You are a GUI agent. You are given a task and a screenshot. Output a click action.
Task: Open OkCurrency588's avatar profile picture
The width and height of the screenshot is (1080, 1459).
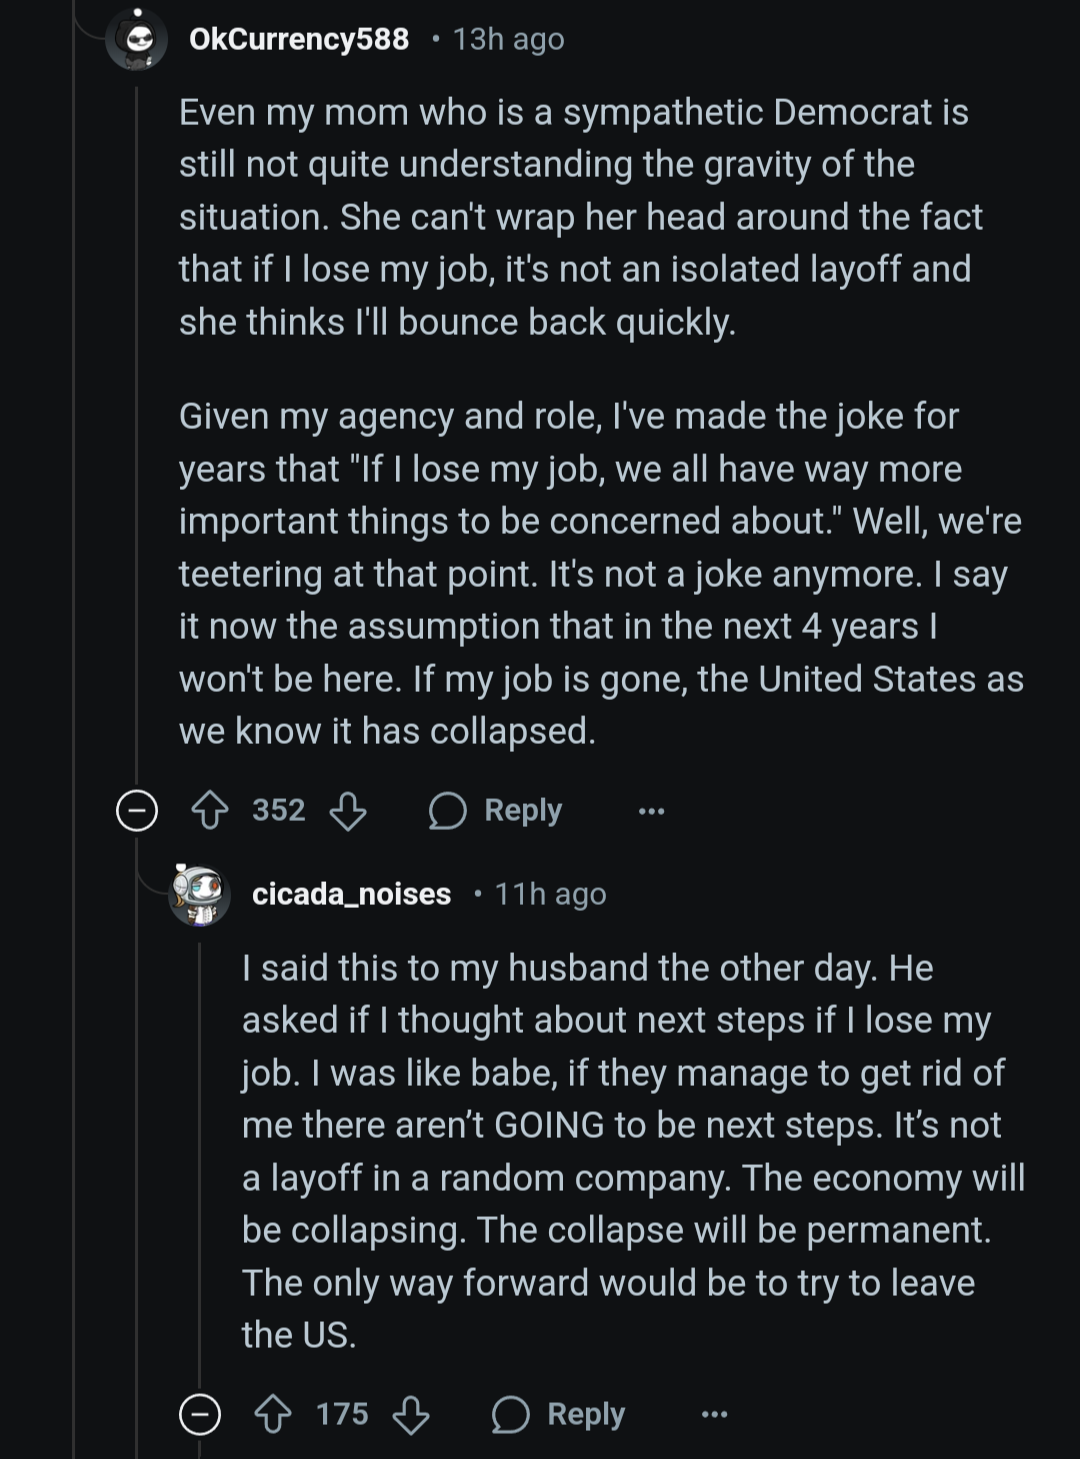137,39
